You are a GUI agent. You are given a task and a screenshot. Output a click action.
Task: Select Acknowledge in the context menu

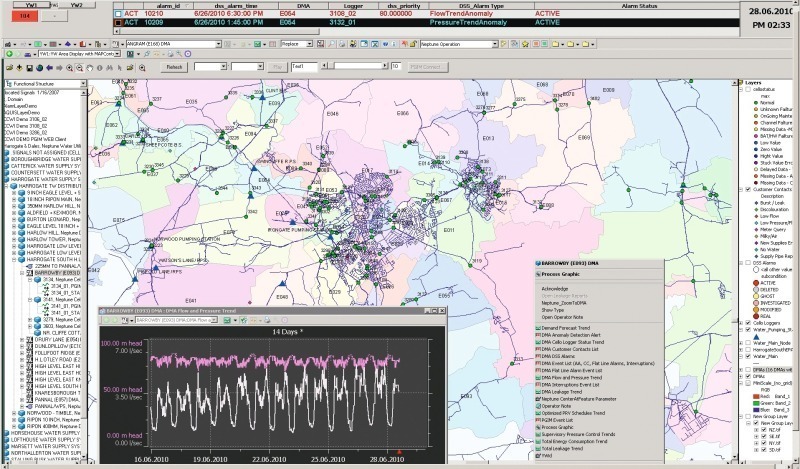pos(555,289)
